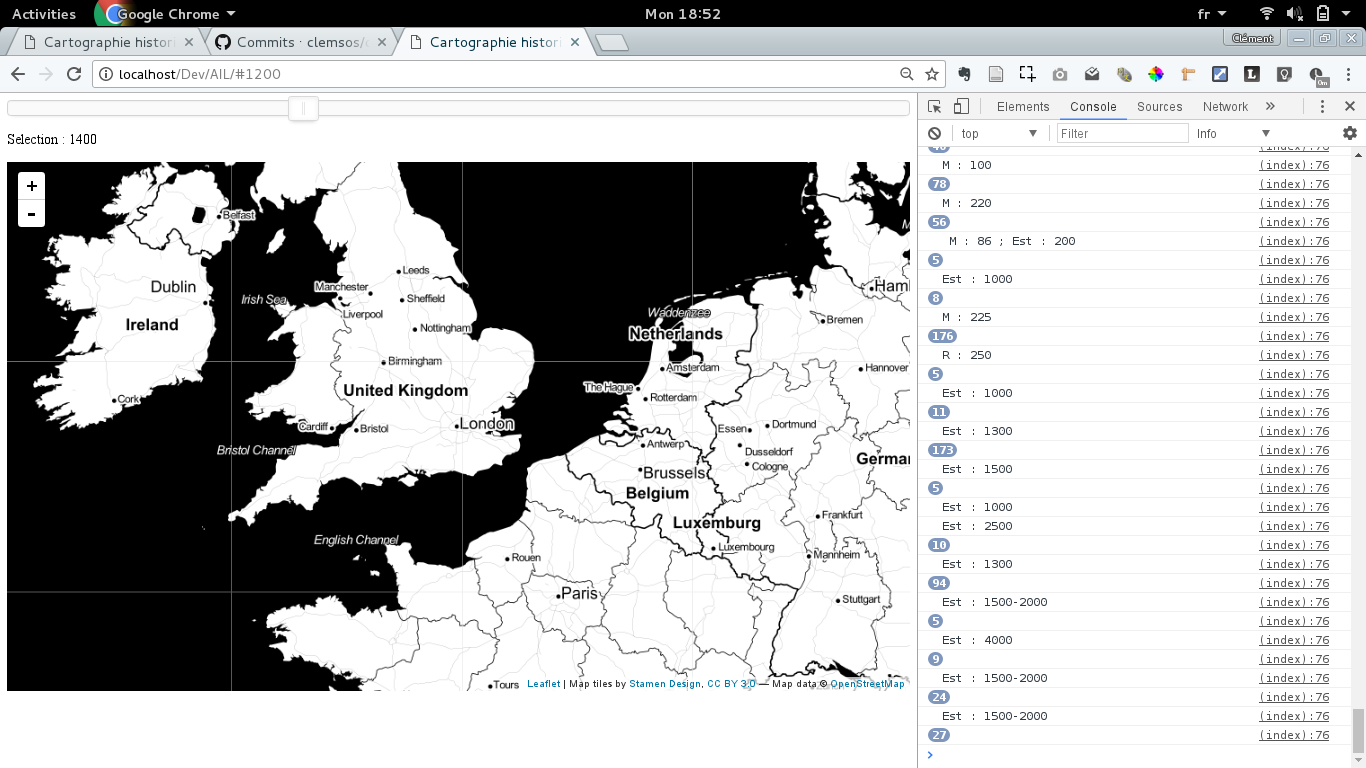Image resolution: width=1366 pixels, height=768 pixels.
Task: Clear the console with the ban icon
Action: click(x=934, y=133)
